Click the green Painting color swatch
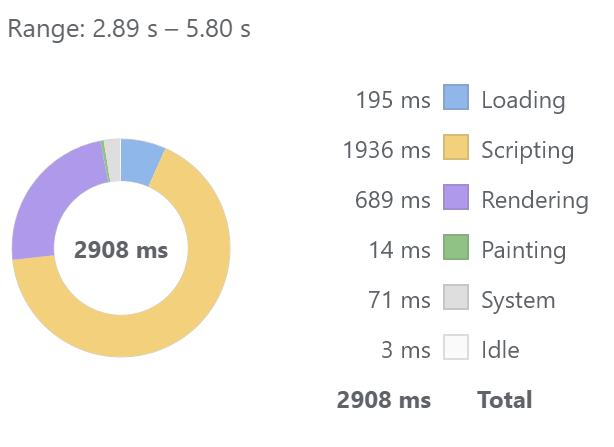 click(456, 247)
